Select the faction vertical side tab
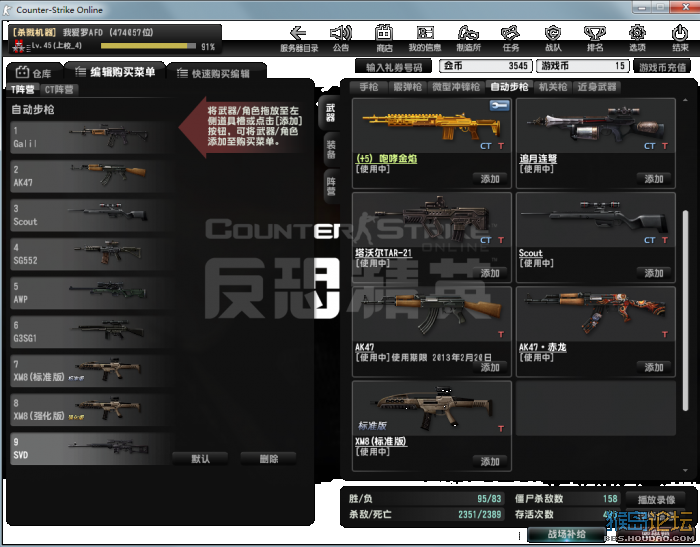This screenshot has width=700, height=547. coord(331,187)
